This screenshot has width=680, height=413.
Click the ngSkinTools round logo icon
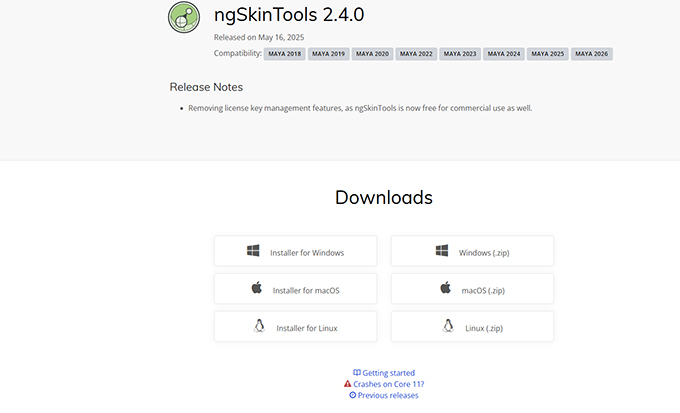184,17
